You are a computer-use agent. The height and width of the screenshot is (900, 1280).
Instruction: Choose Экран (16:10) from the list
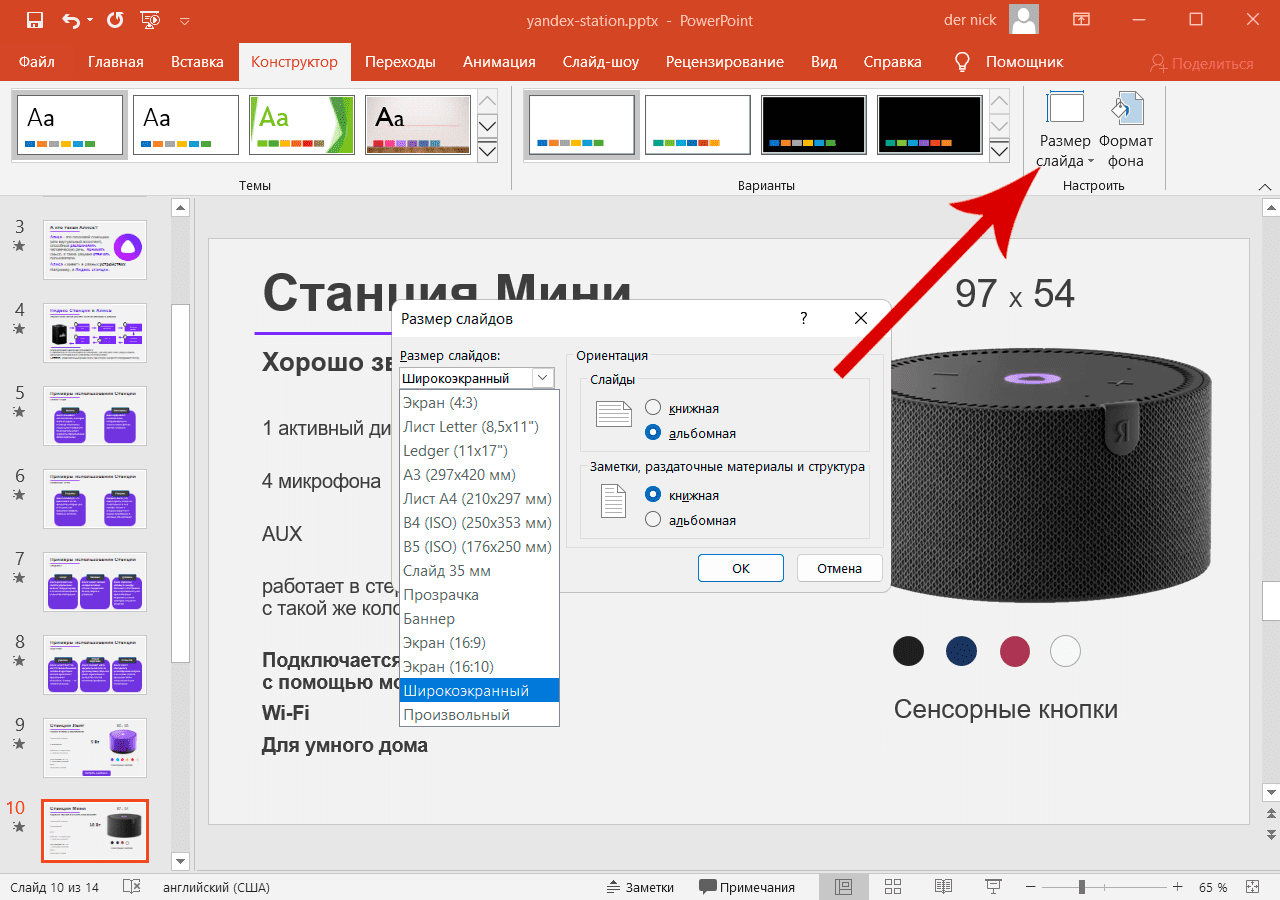point(479,667)
